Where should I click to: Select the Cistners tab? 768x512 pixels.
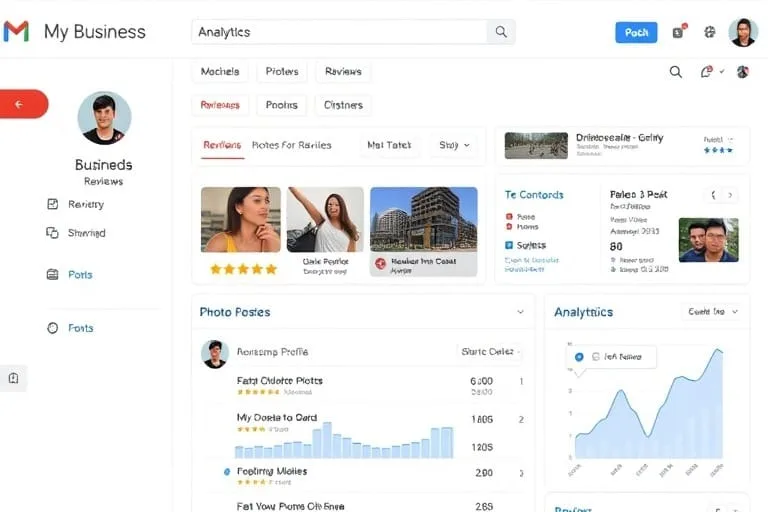coord(343,105)
